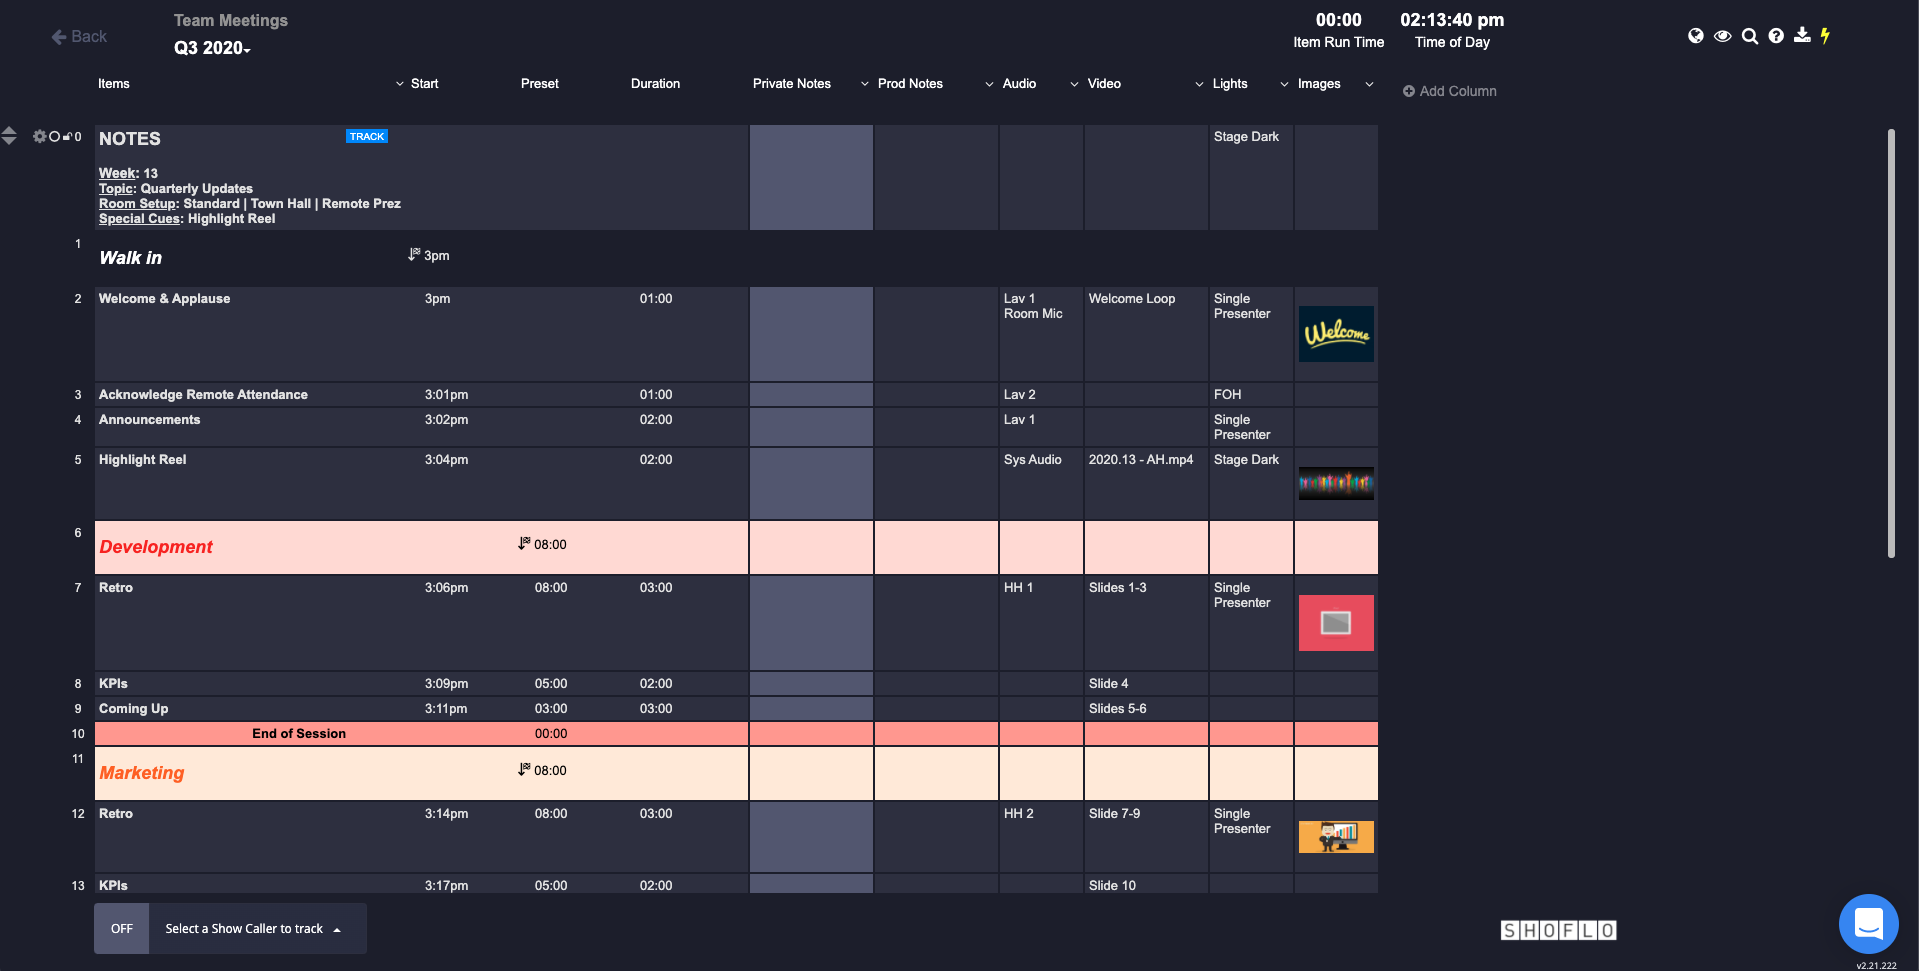Click the Lights column header
This screenshot has width=1919, height=971.
point(1229,84)
